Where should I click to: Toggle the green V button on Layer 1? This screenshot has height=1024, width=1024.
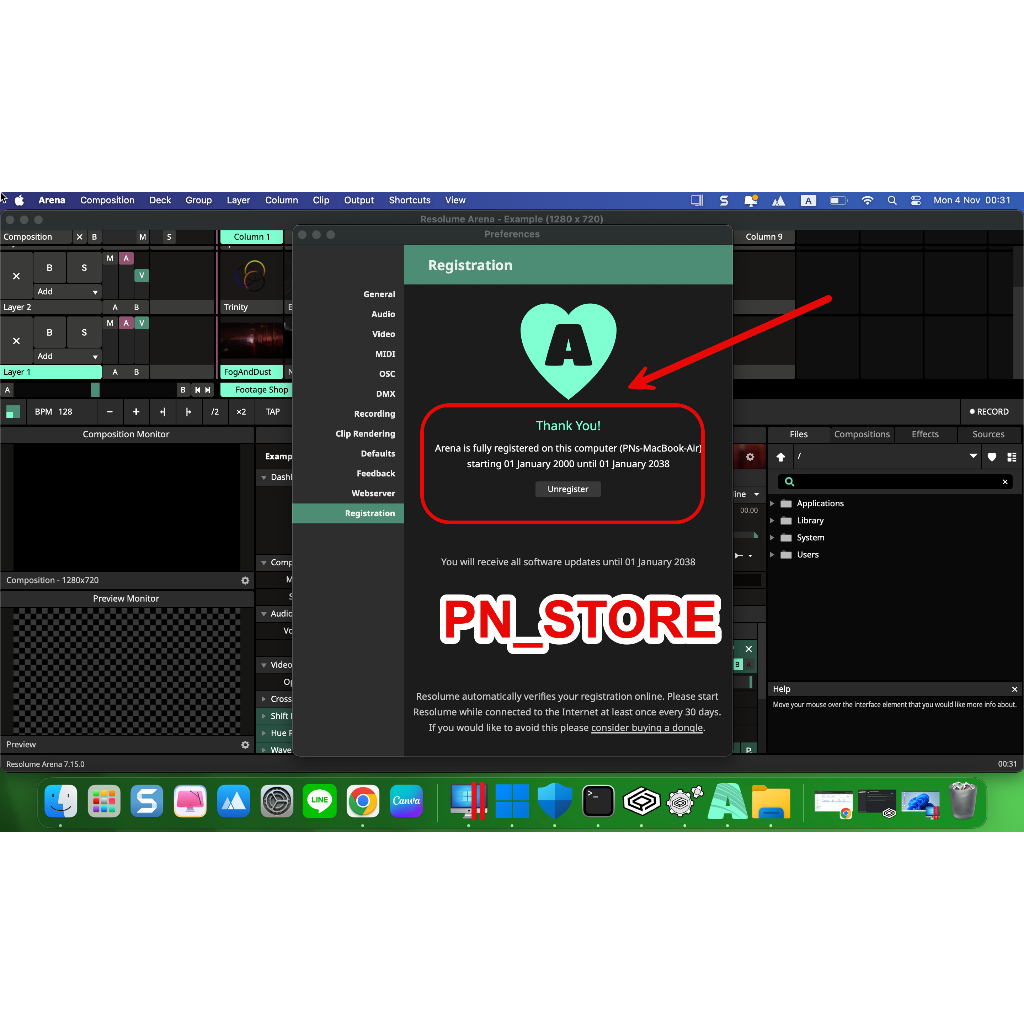pos(141,323)
